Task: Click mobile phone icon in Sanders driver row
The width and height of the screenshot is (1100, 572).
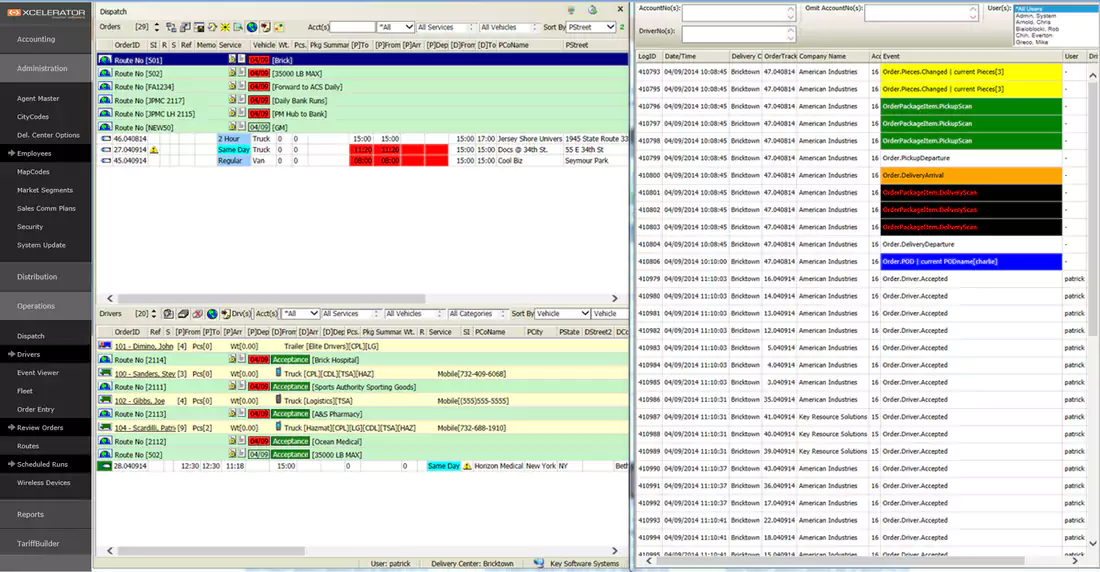Action: 279,374
